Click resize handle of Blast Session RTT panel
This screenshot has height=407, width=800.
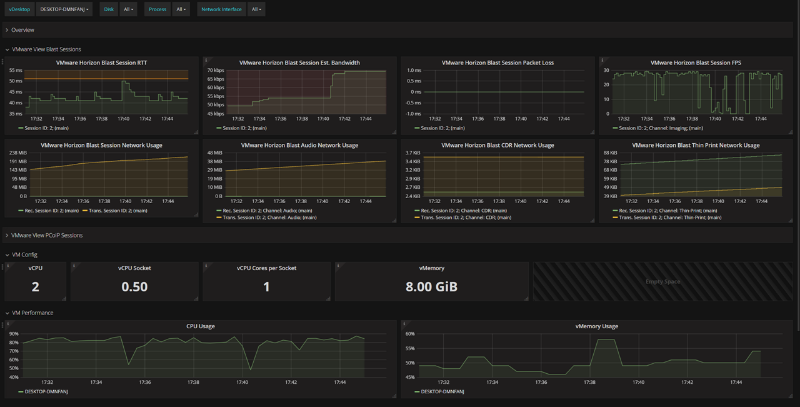pyautogui.click(x=196, y=132)
